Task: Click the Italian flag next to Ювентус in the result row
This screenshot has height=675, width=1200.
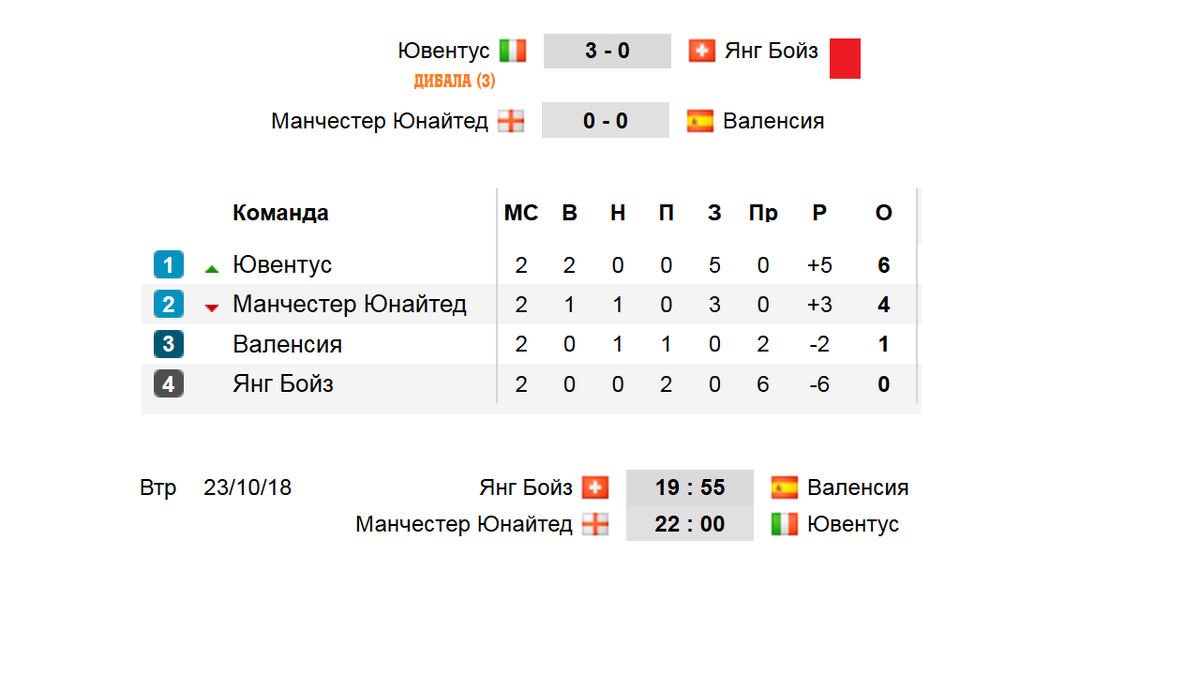Action: coord(513,51)
